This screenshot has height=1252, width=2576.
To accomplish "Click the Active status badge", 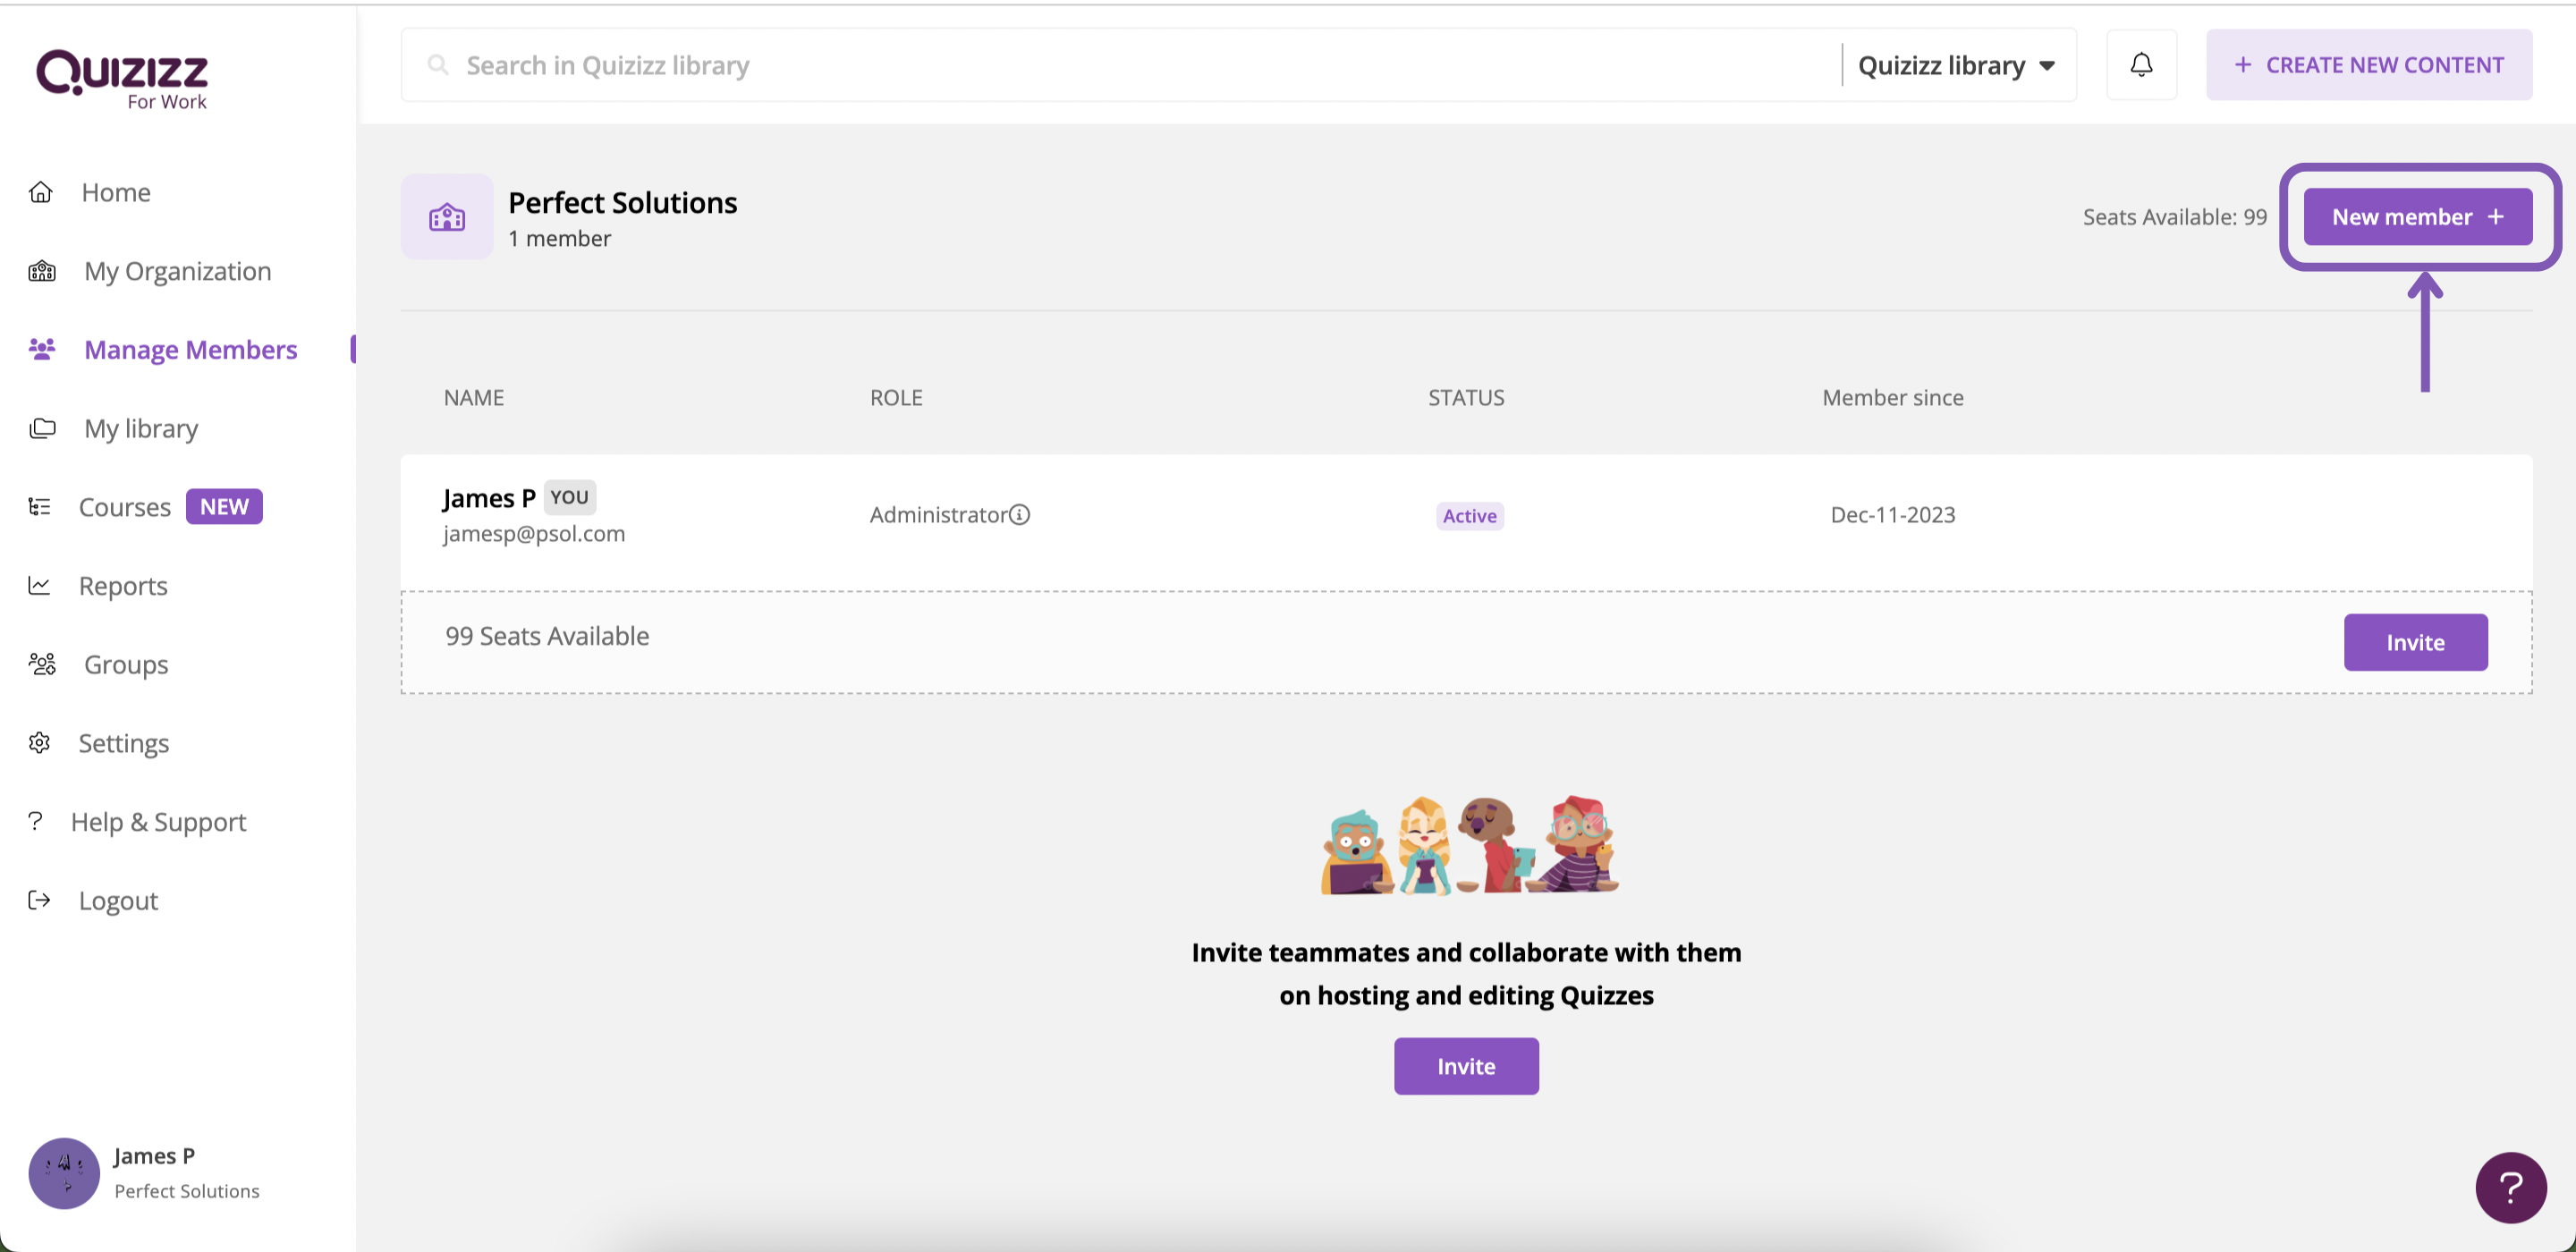I will (x=1469, y=516).
